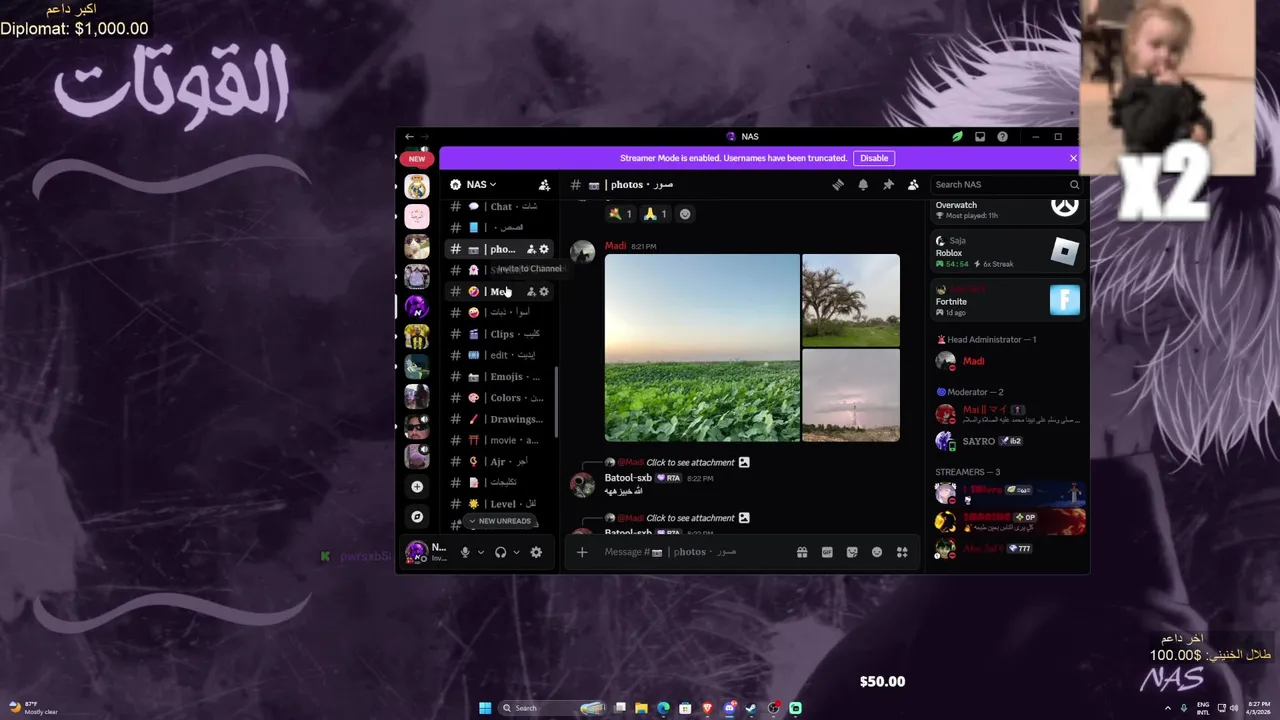Open the Drawings channel
Image resolution: width=1280 pixels, height=720 pixels.
pyautogui.click(x=500, y=419)
